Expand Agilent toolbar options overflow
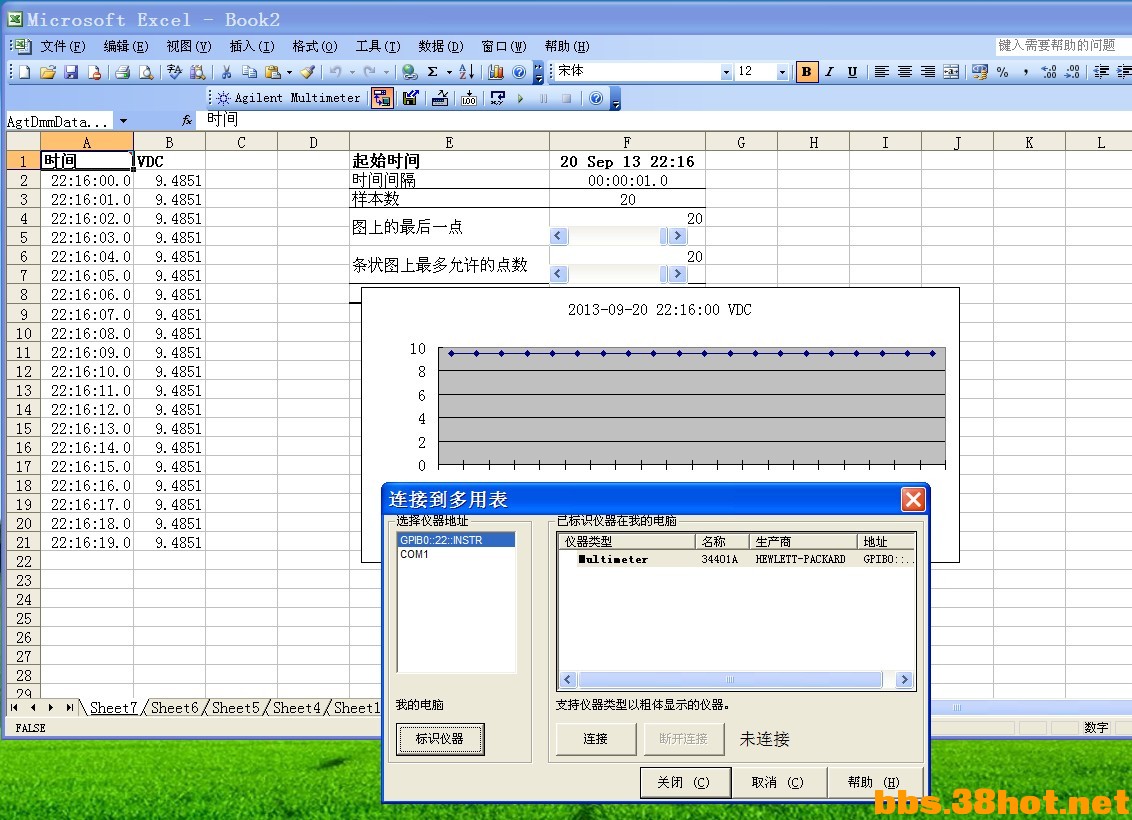 (x=616, y=98)
